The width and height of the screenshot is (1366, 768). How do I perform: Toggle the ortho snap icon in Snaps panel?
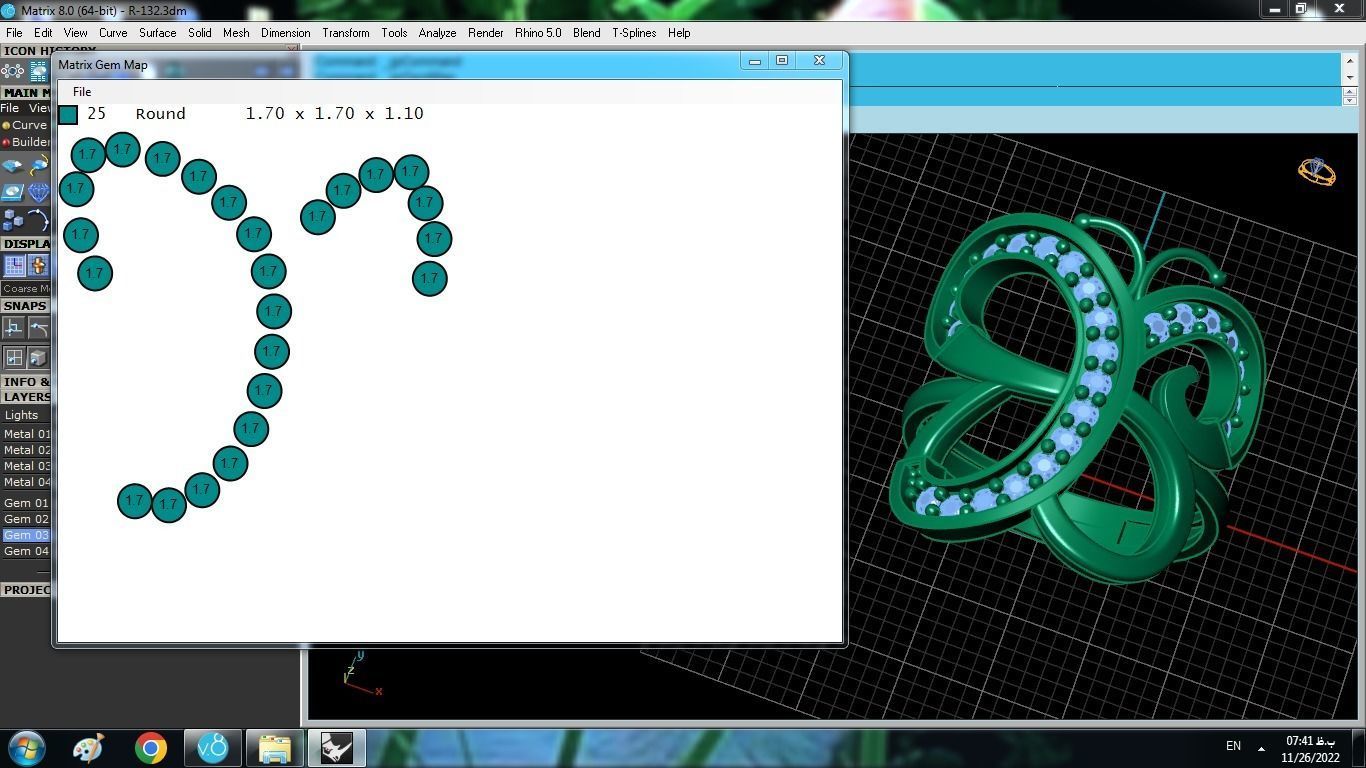14,328
